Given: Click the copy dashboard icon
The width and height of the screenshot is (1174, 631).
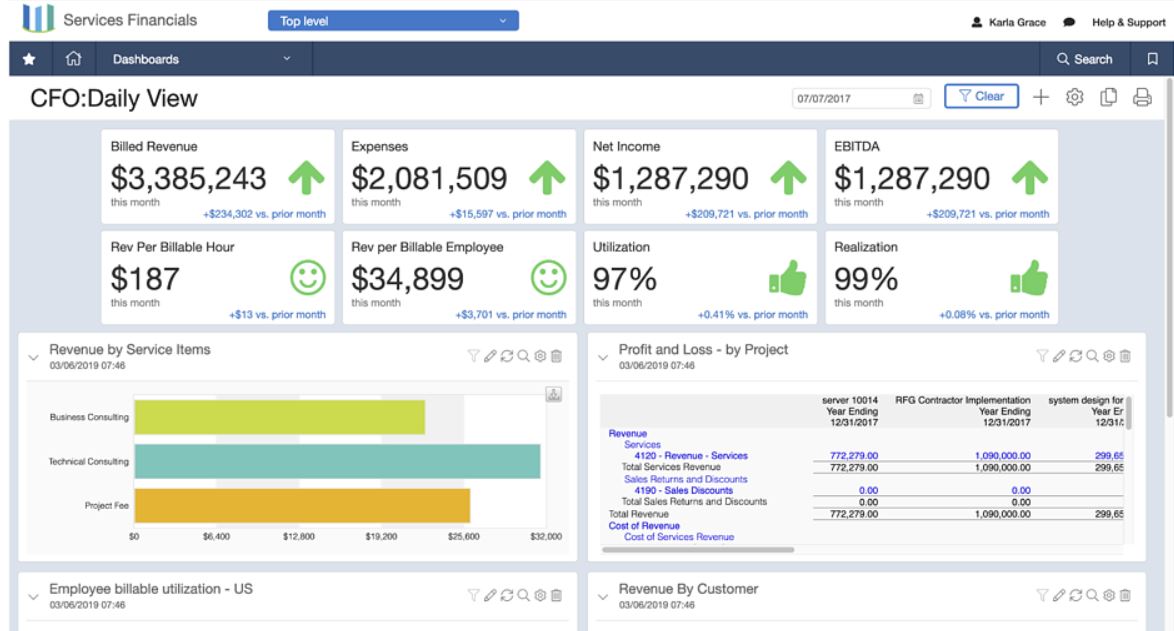Looking at the screenshot, I should point(1108,97).
